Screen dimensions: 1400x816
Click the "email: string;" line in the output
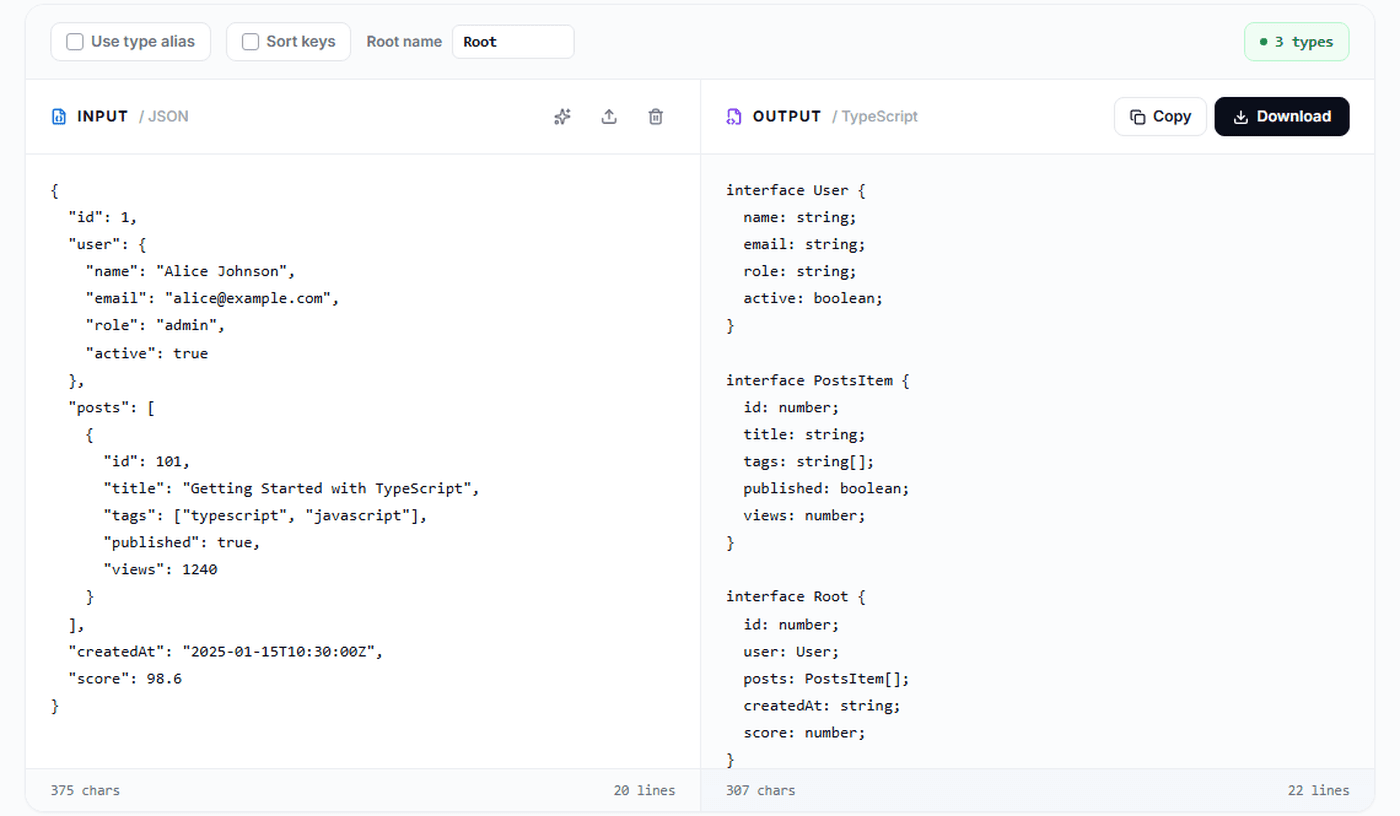805,244
